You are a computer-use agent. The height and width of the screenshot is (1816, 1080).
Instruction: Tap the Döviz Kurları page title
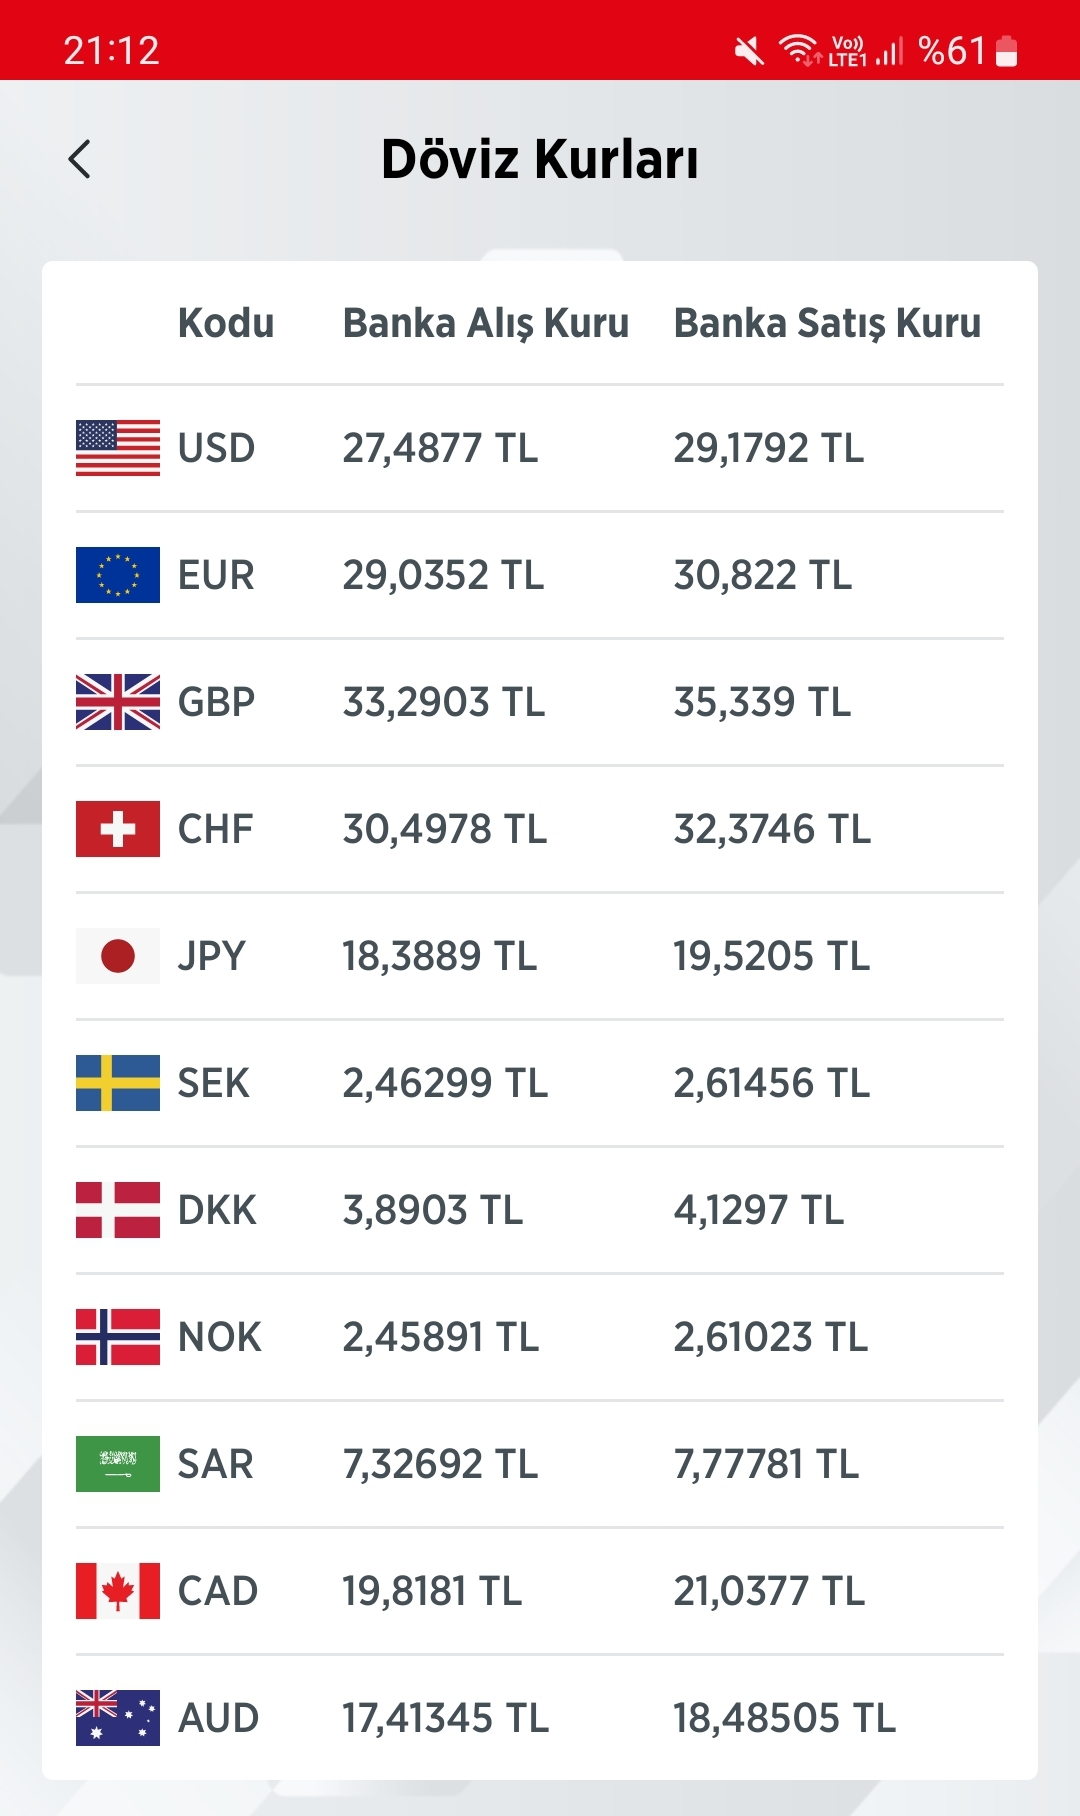(540, 159)
